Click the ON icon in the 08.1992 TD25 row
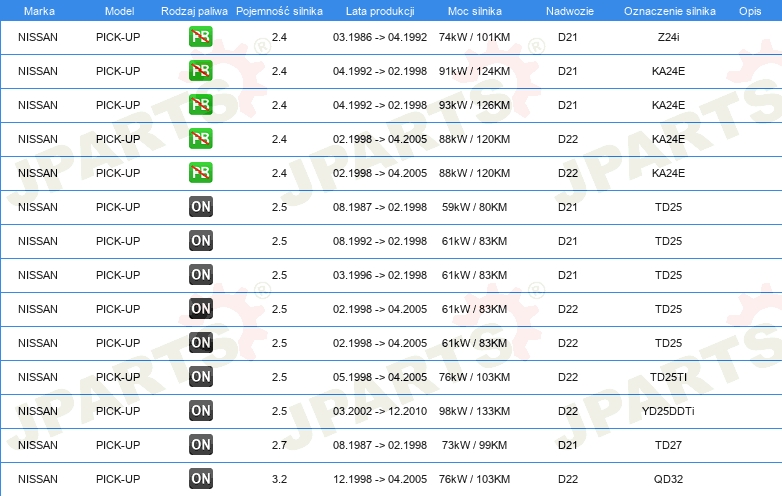Viewport: 782px width, 496px height. [x=200, y=241]
